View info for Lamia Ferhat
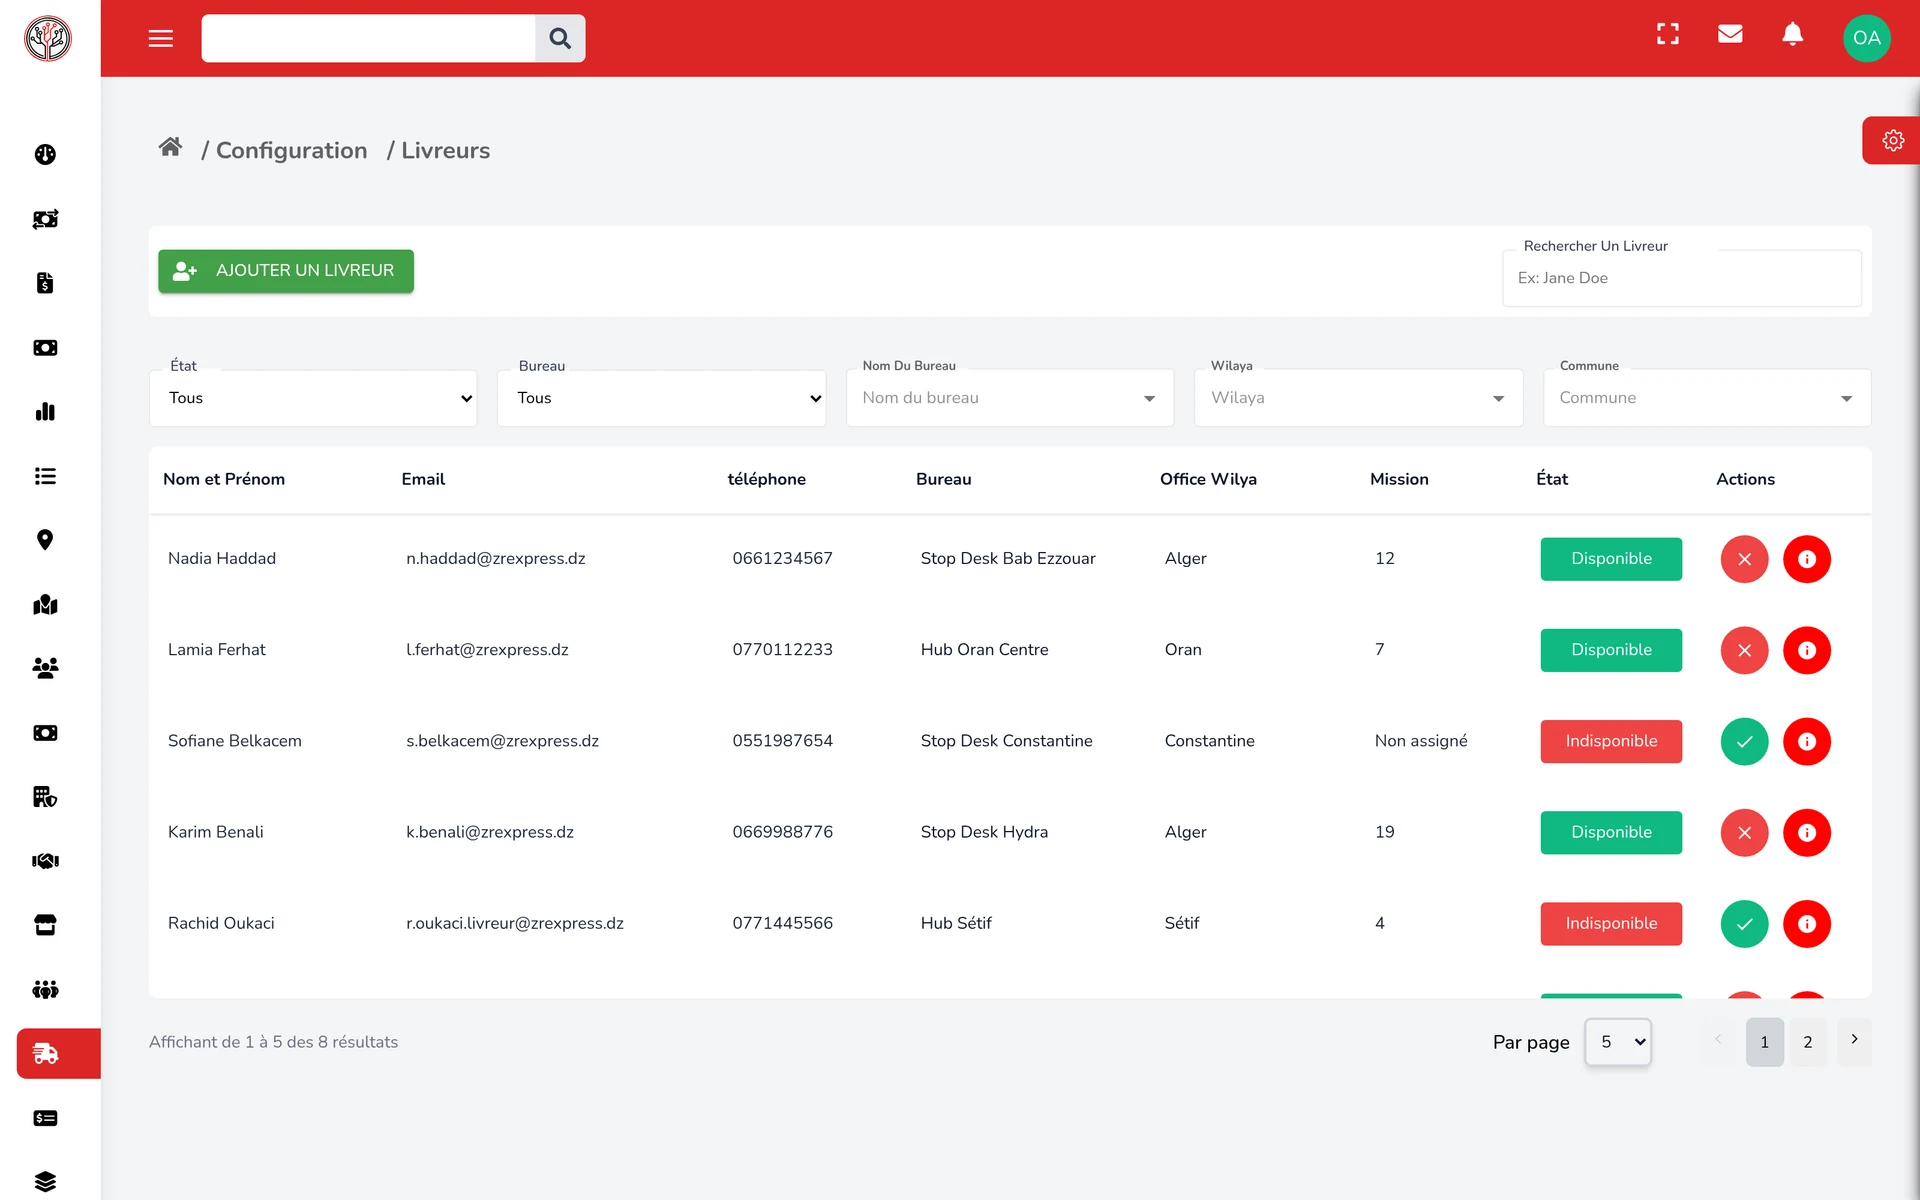Viewport: 1920px width, 1200px height. click(1807, 650)
